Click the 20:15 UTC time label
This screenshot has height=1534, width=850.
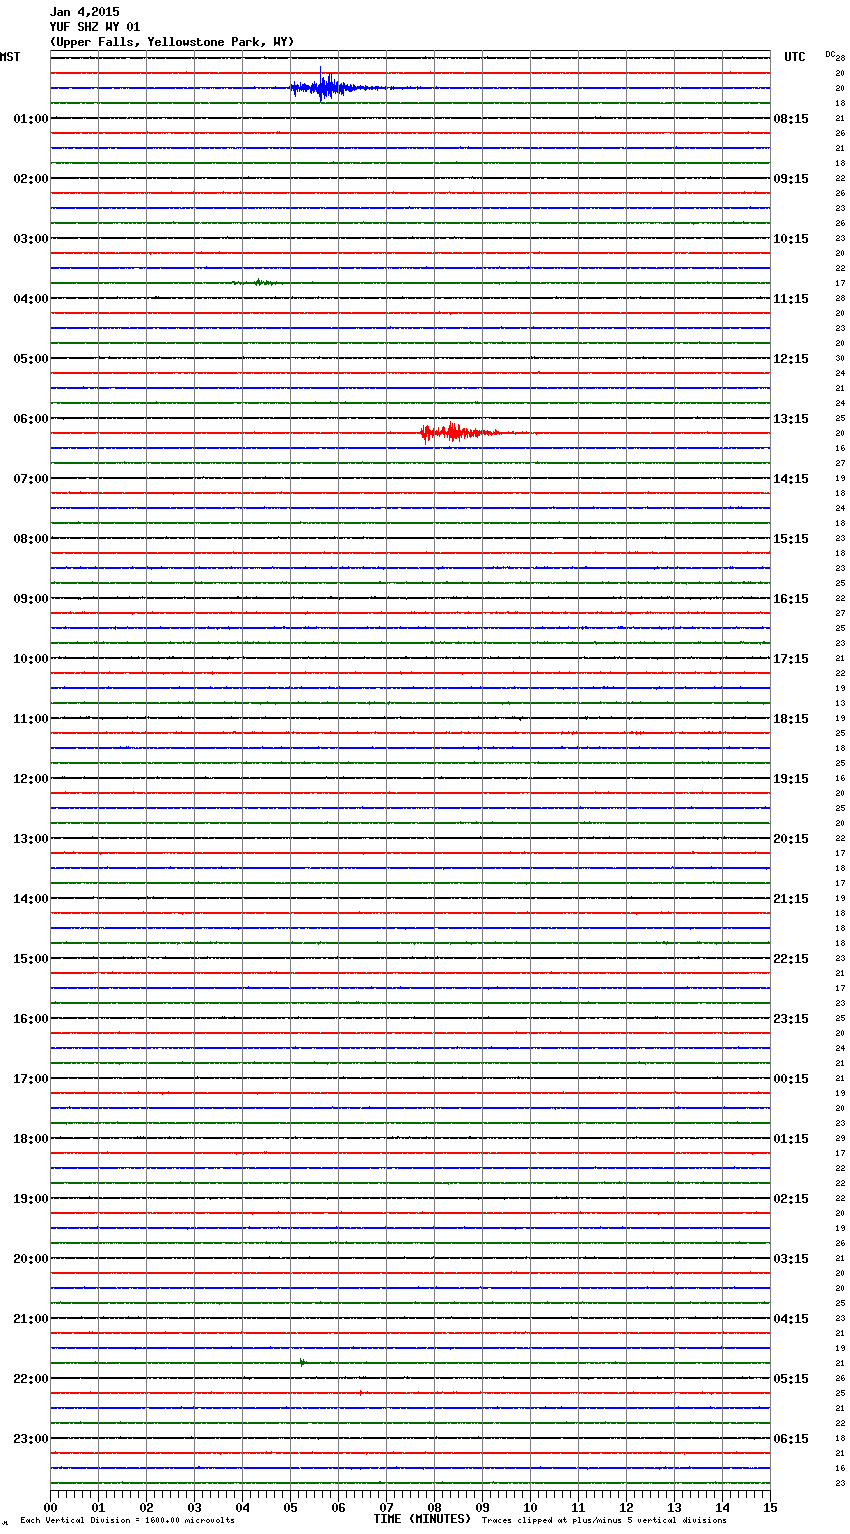tap(791, 839)
